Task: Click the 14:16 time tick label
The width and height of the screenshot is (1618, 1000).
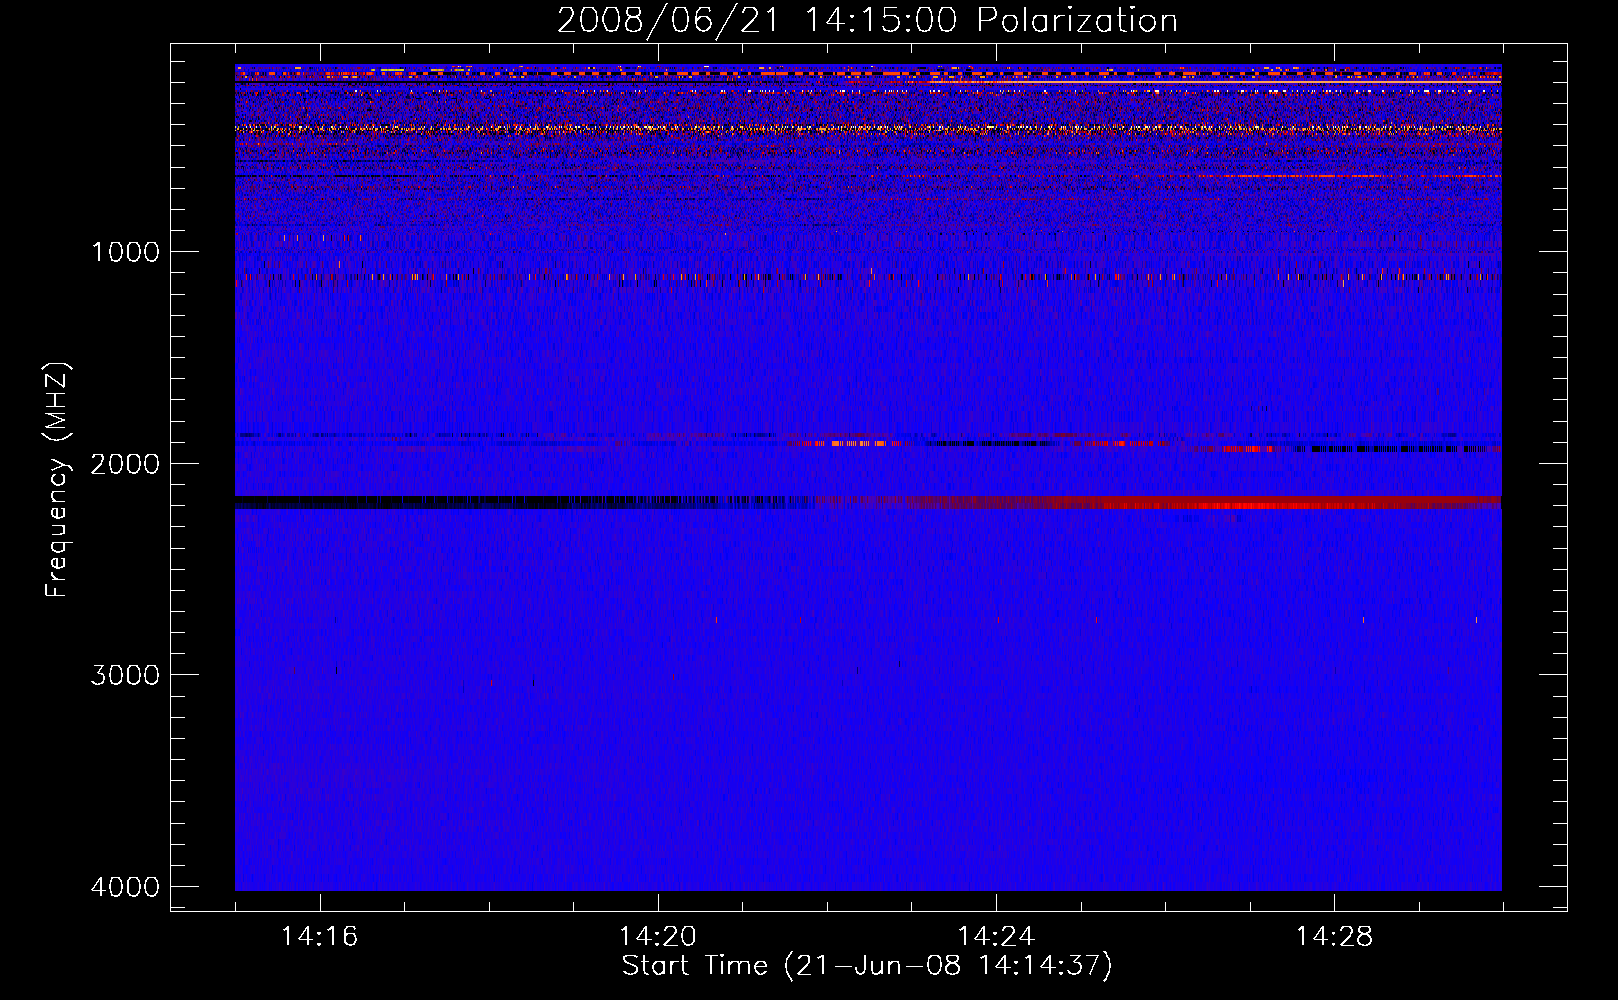Action: [x=319, y=937]
